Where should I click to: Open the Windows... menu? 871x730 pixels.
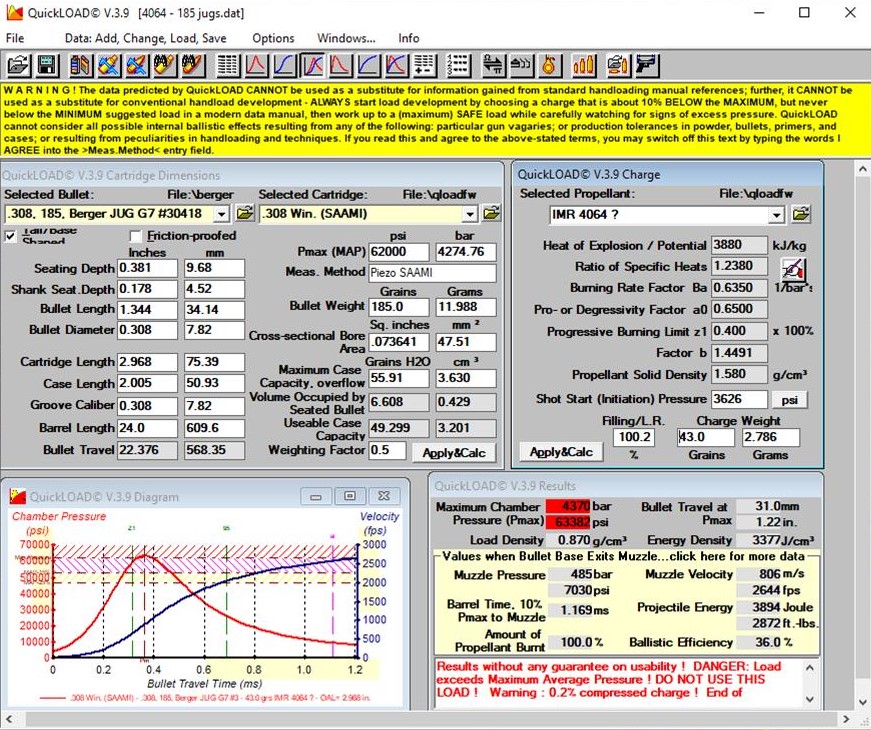click(x=346, y=38)
